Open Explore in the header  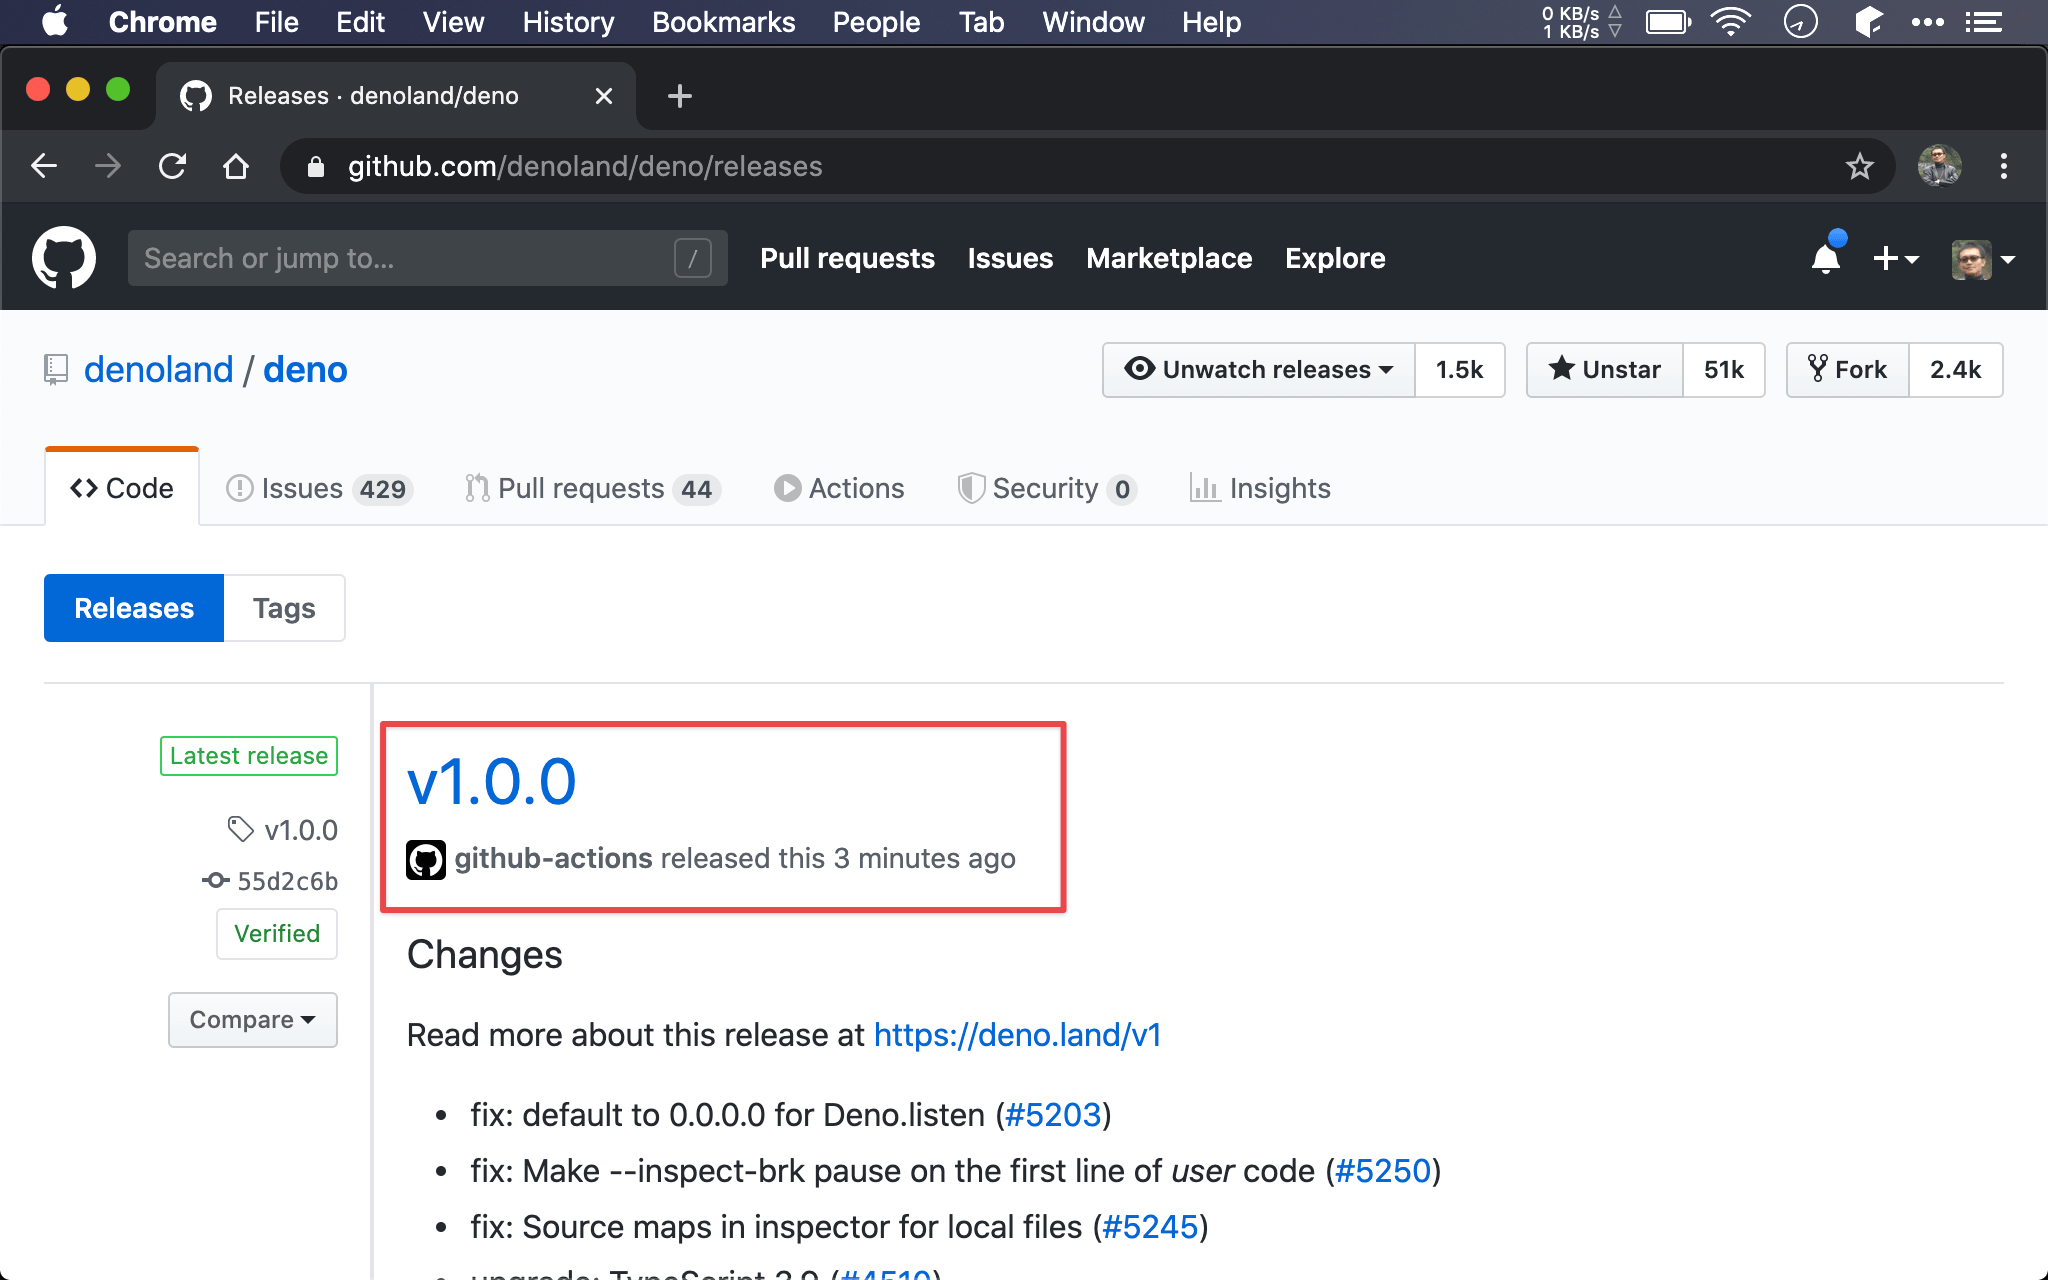pos(1335,258)
